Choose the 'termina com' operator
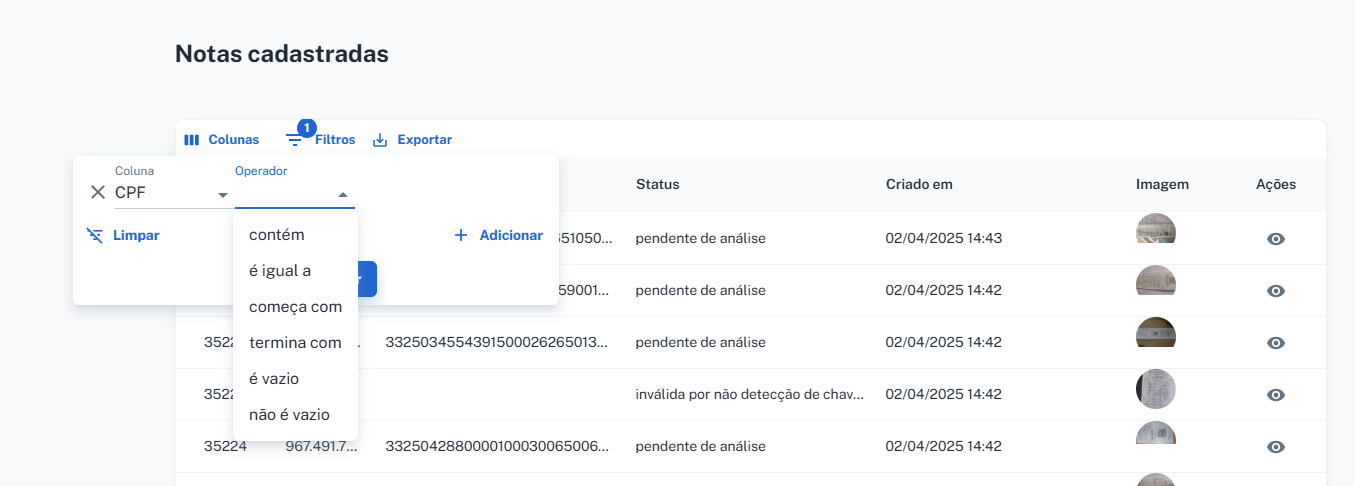 click(295, 343)
